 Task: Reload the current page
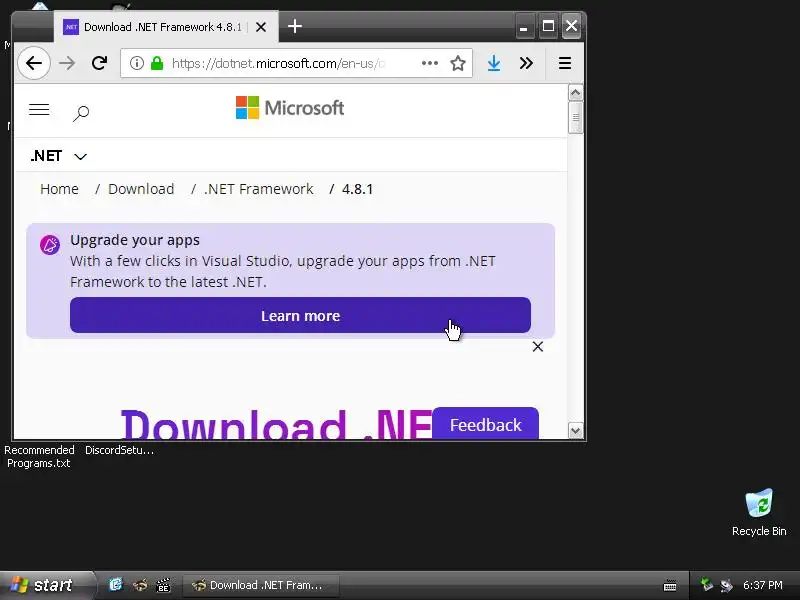point(99,63)
